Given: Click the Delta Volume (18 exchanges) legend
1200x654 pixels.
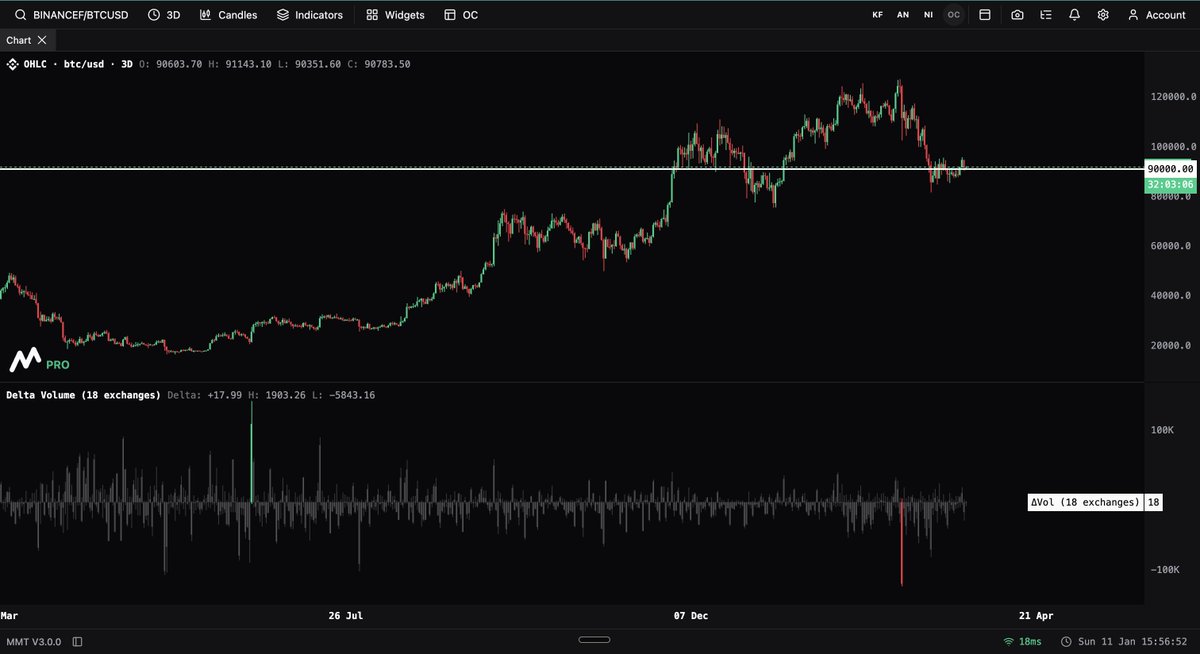Looking at the screenshot, I should coord(83,395).
